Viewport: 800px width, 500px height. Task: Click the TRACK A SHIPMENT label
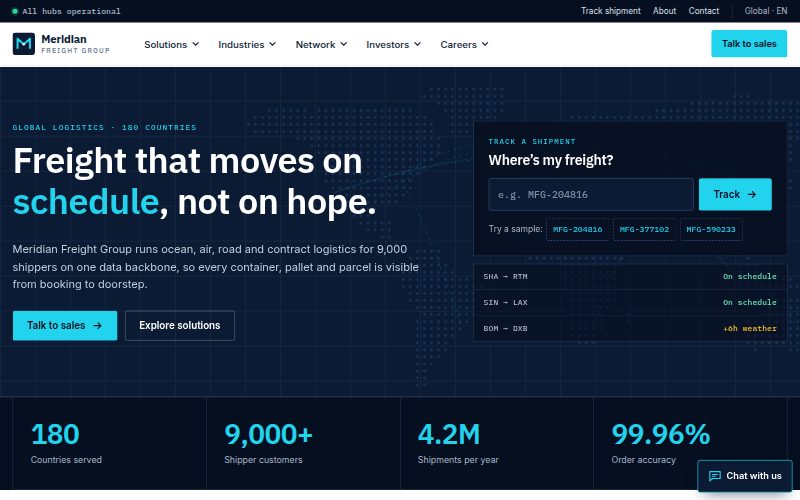coord(532,141)
